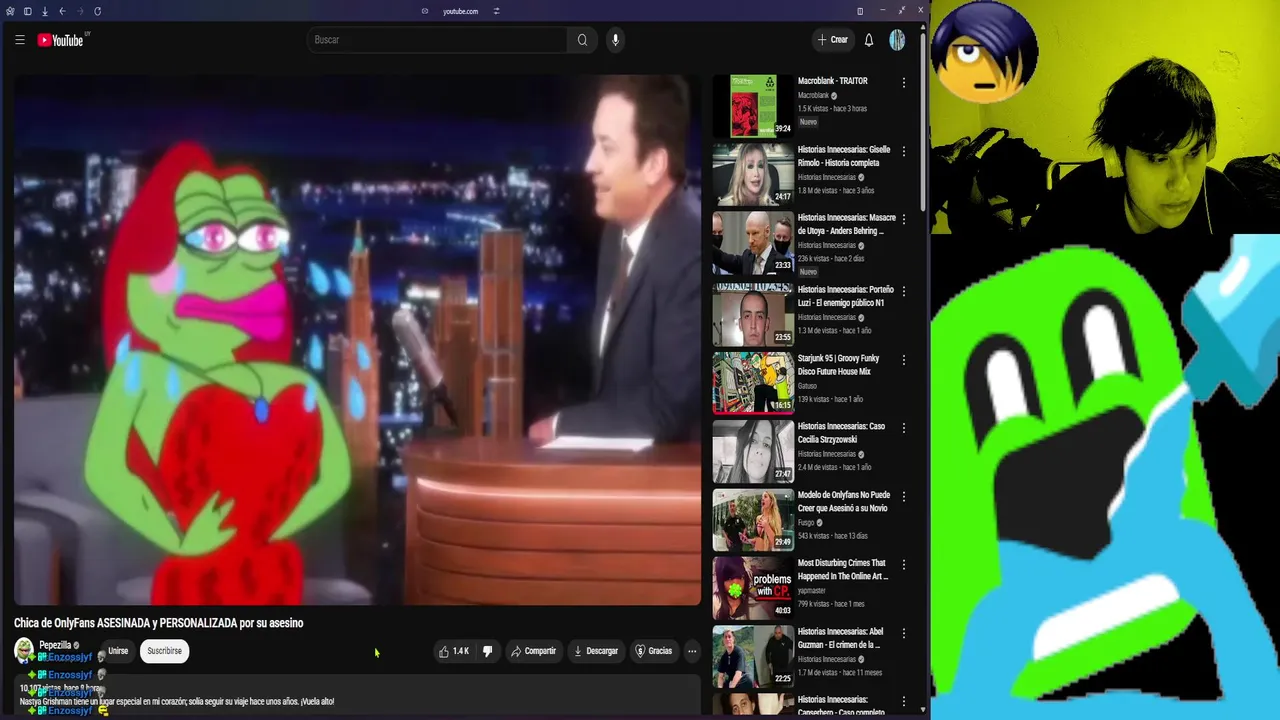Click the Compartir button
1280x720 pixels.
[533, 651]
